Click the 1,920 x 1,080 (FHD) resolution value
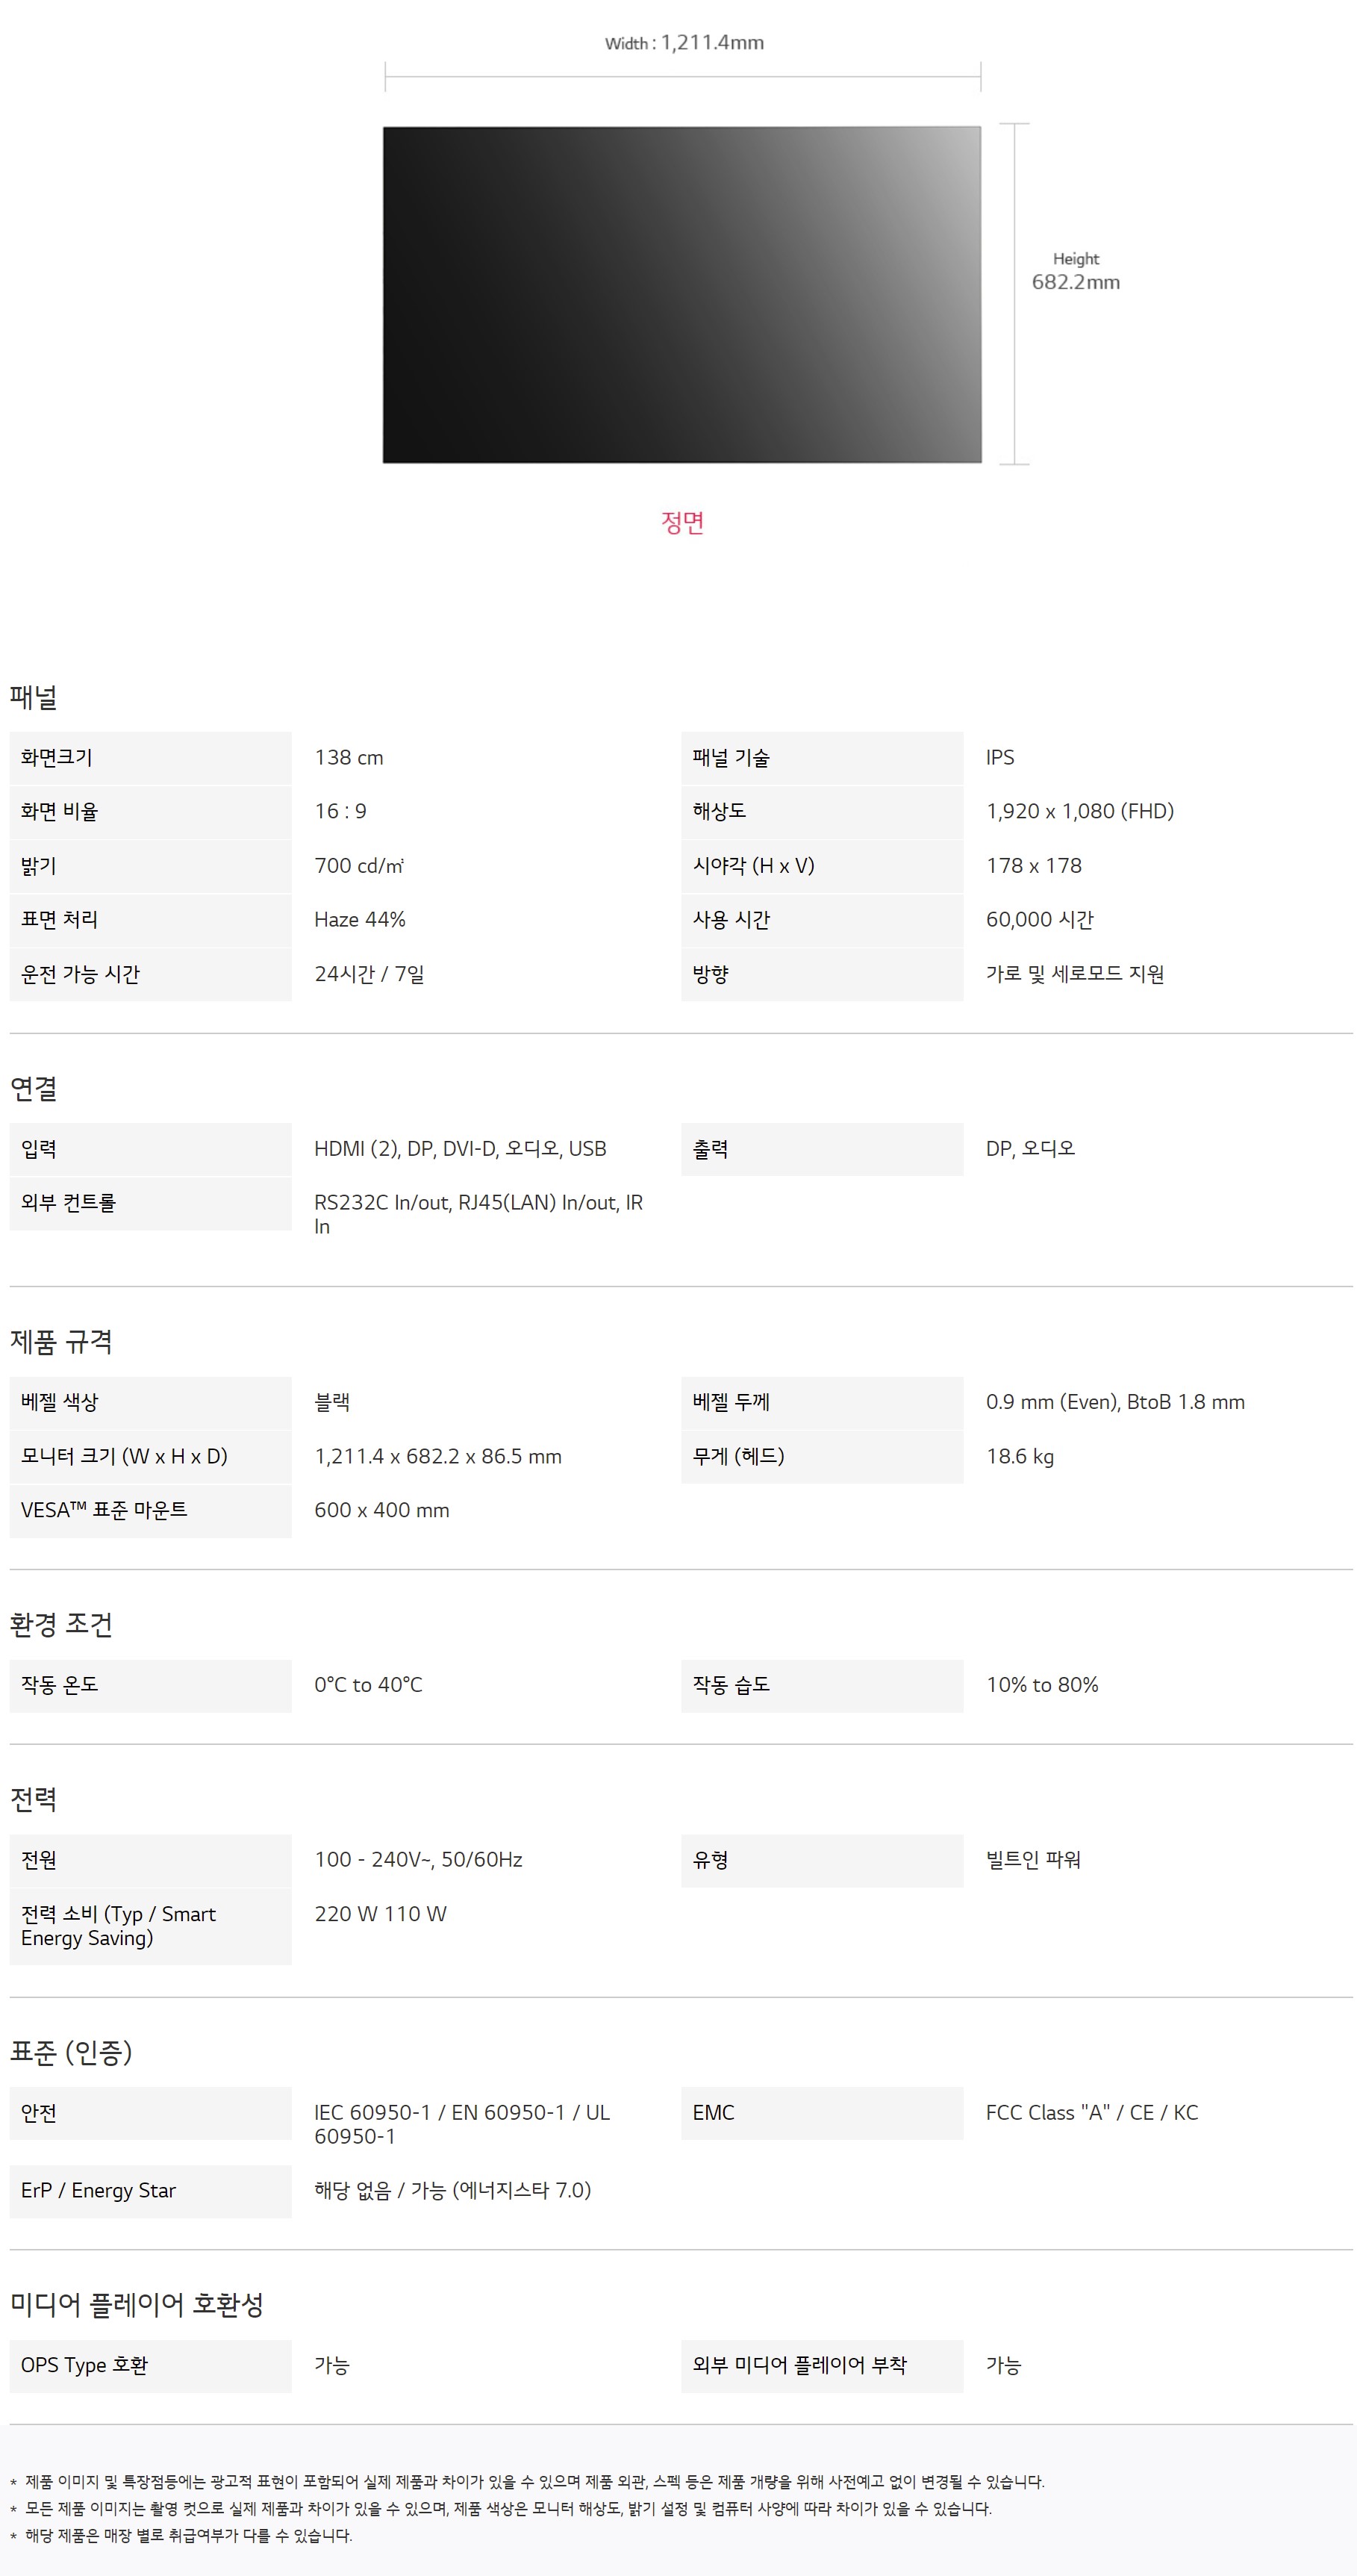The image size is (1357, 2576). coord(1080,811)
